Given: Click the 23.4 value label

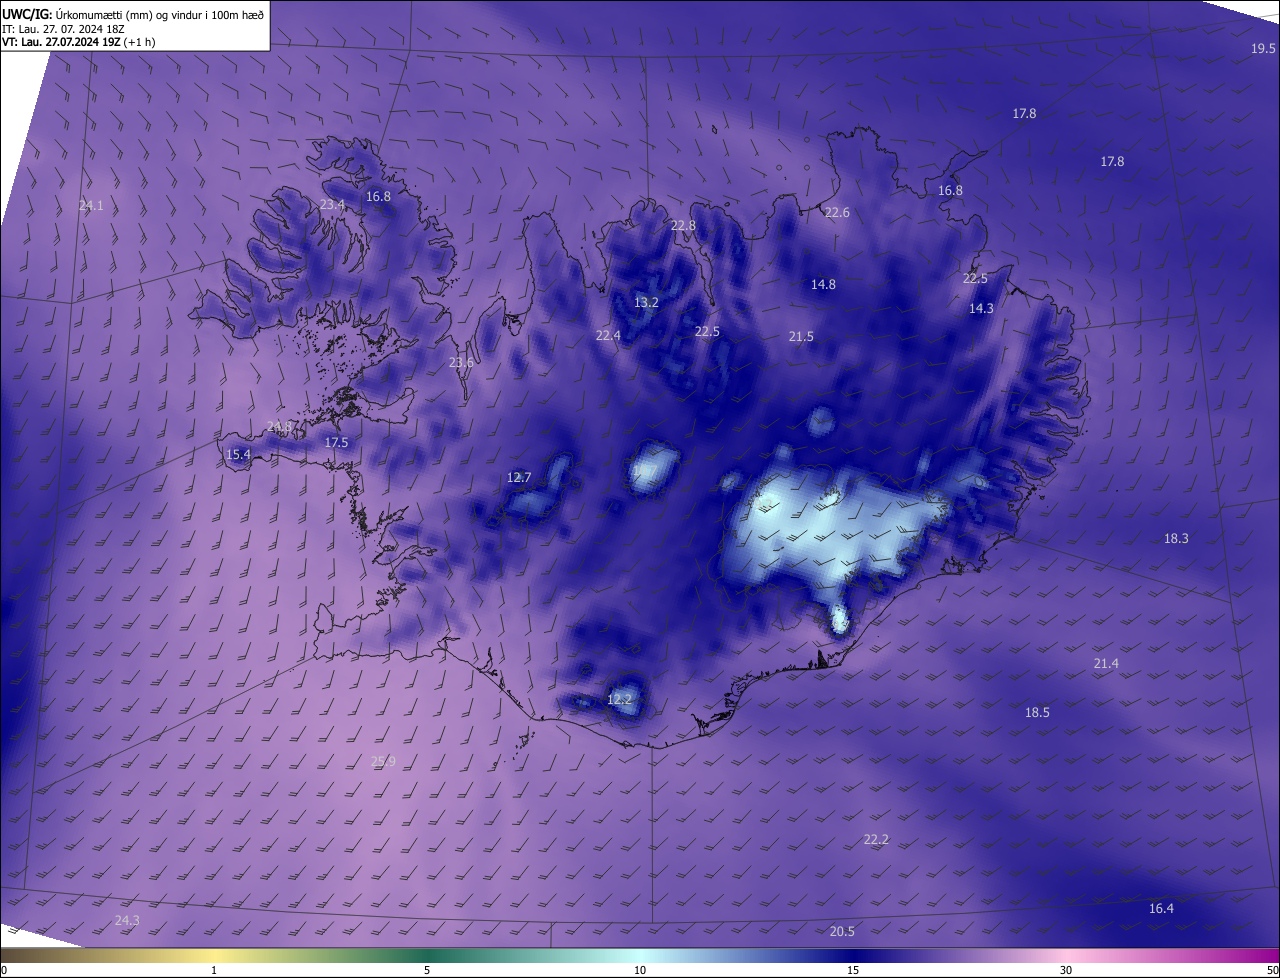Looking at the screenshot, I should pos(332,205).
